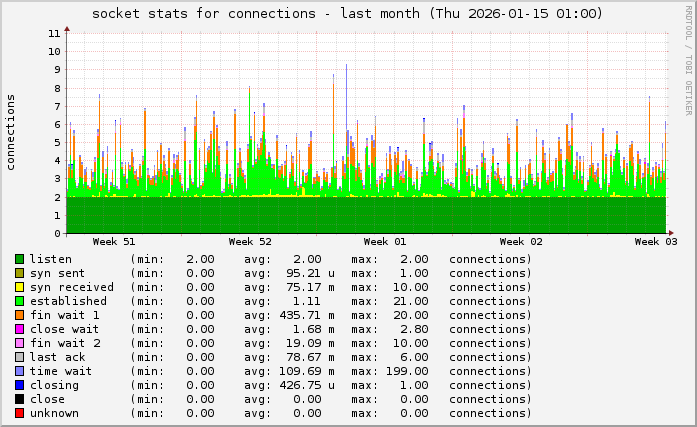Click the Week 01 axis label
Image resolution: width=697 pixels, height=427 pixels.
point(385,241)
